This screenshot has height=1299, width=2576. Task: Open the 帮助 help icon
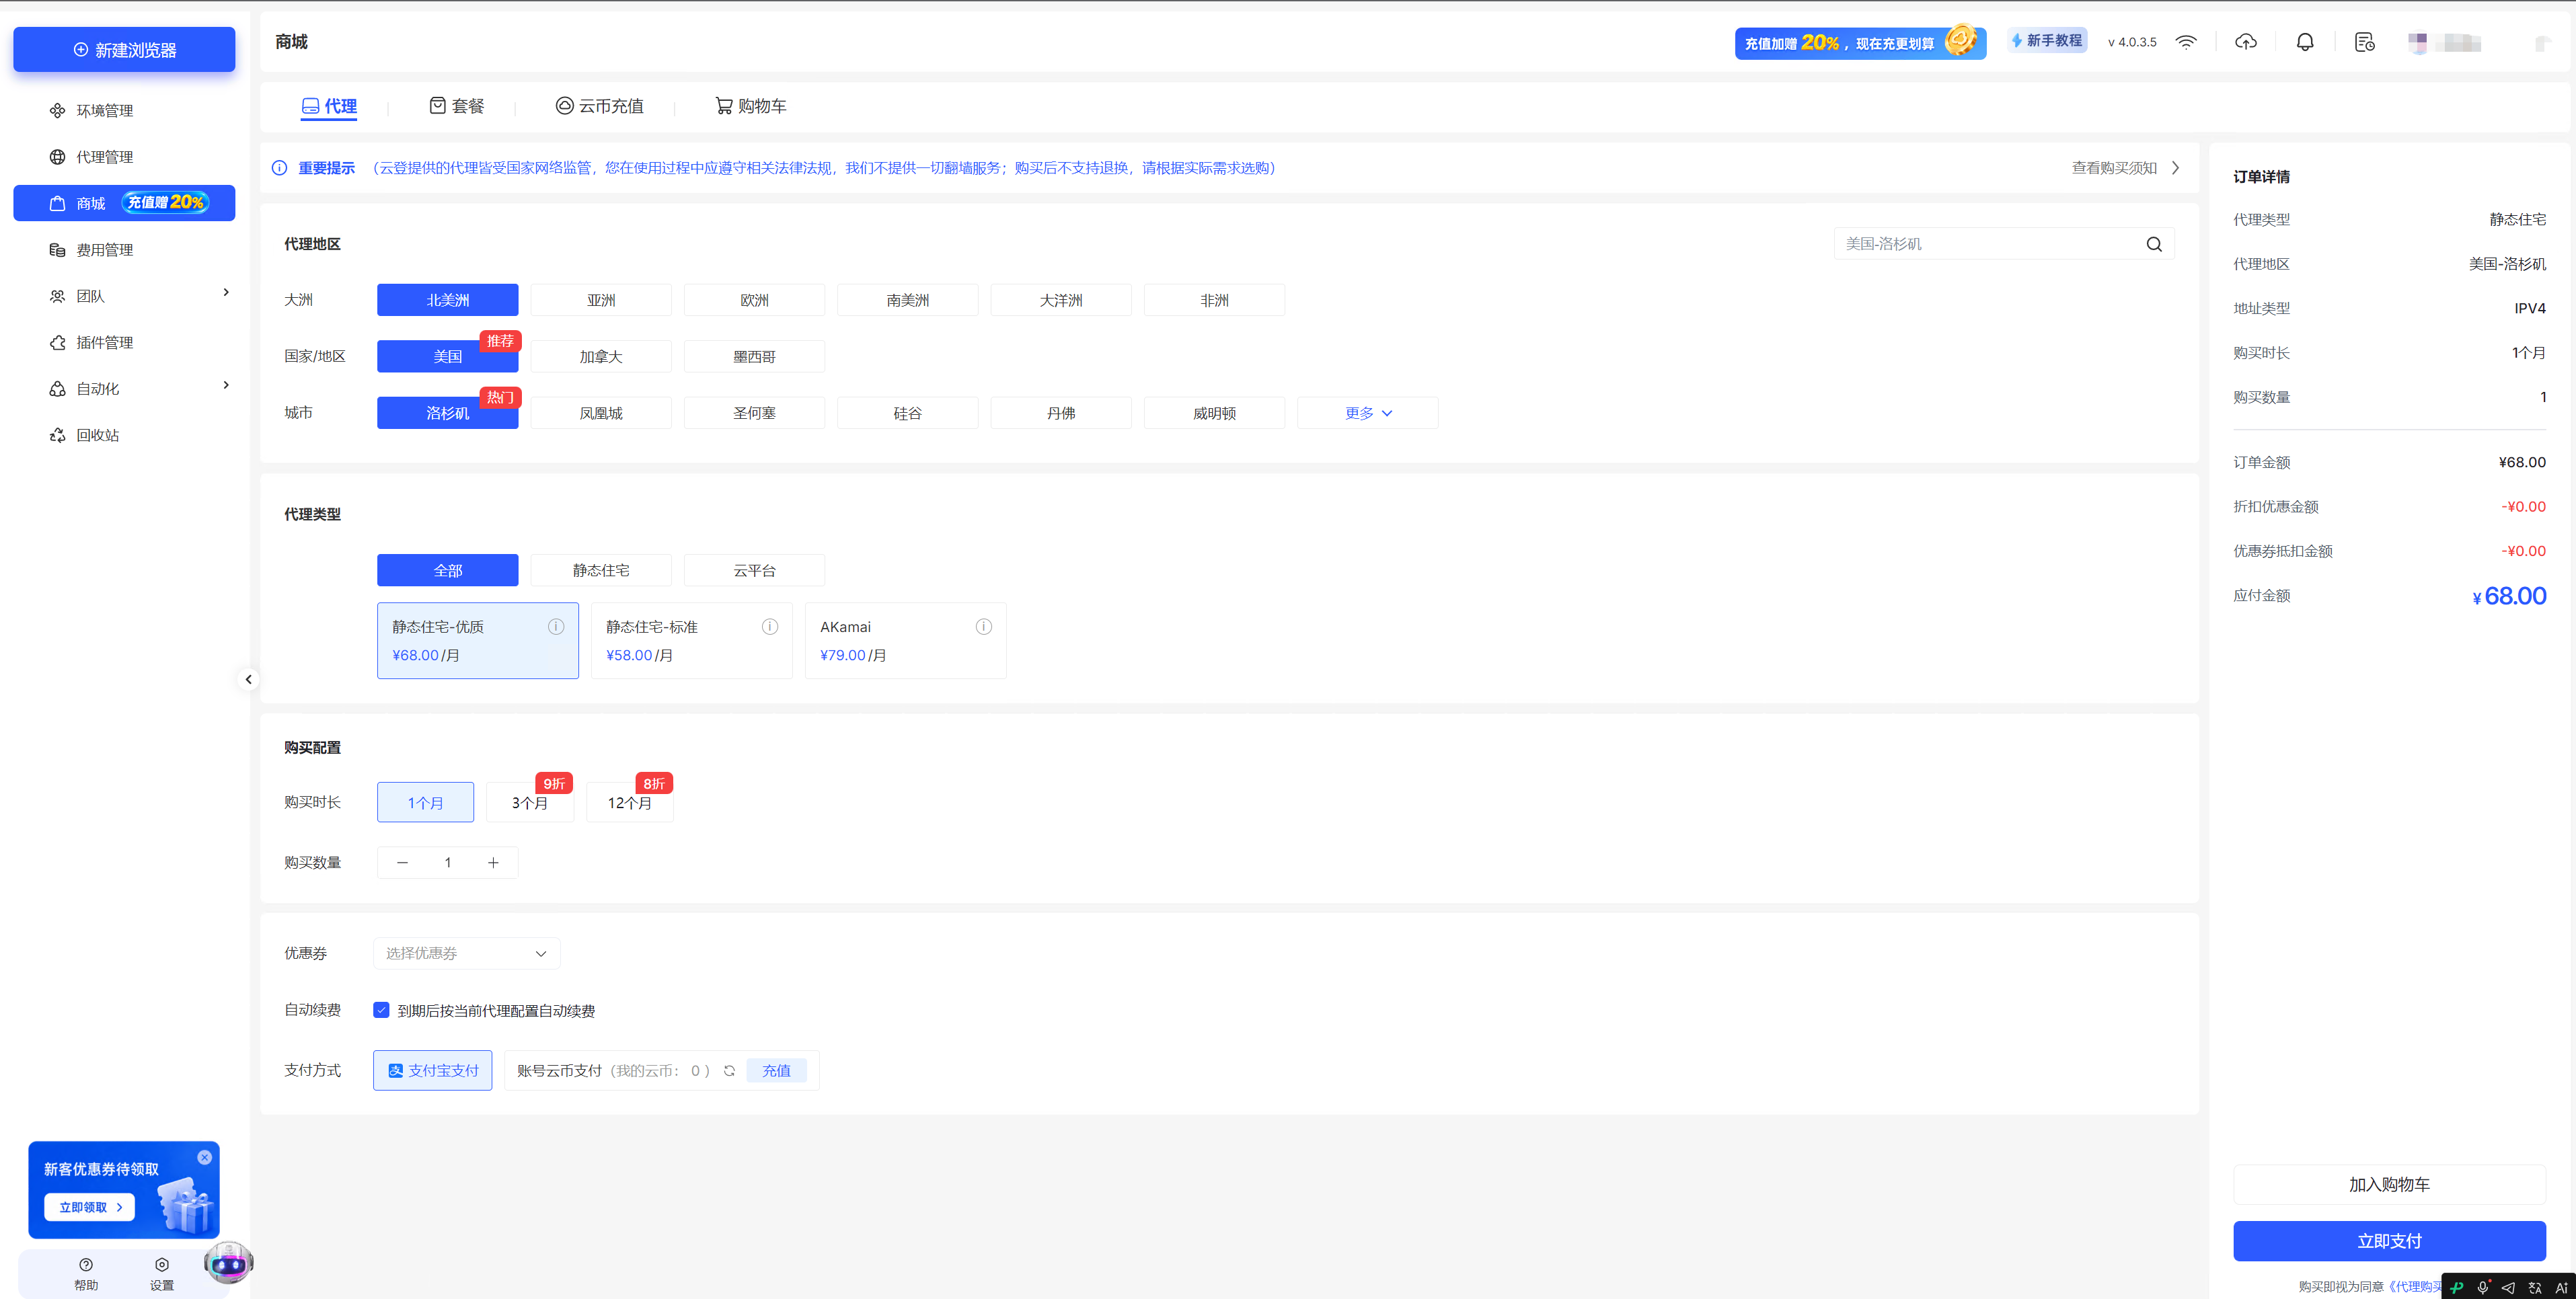[86, 1273]
